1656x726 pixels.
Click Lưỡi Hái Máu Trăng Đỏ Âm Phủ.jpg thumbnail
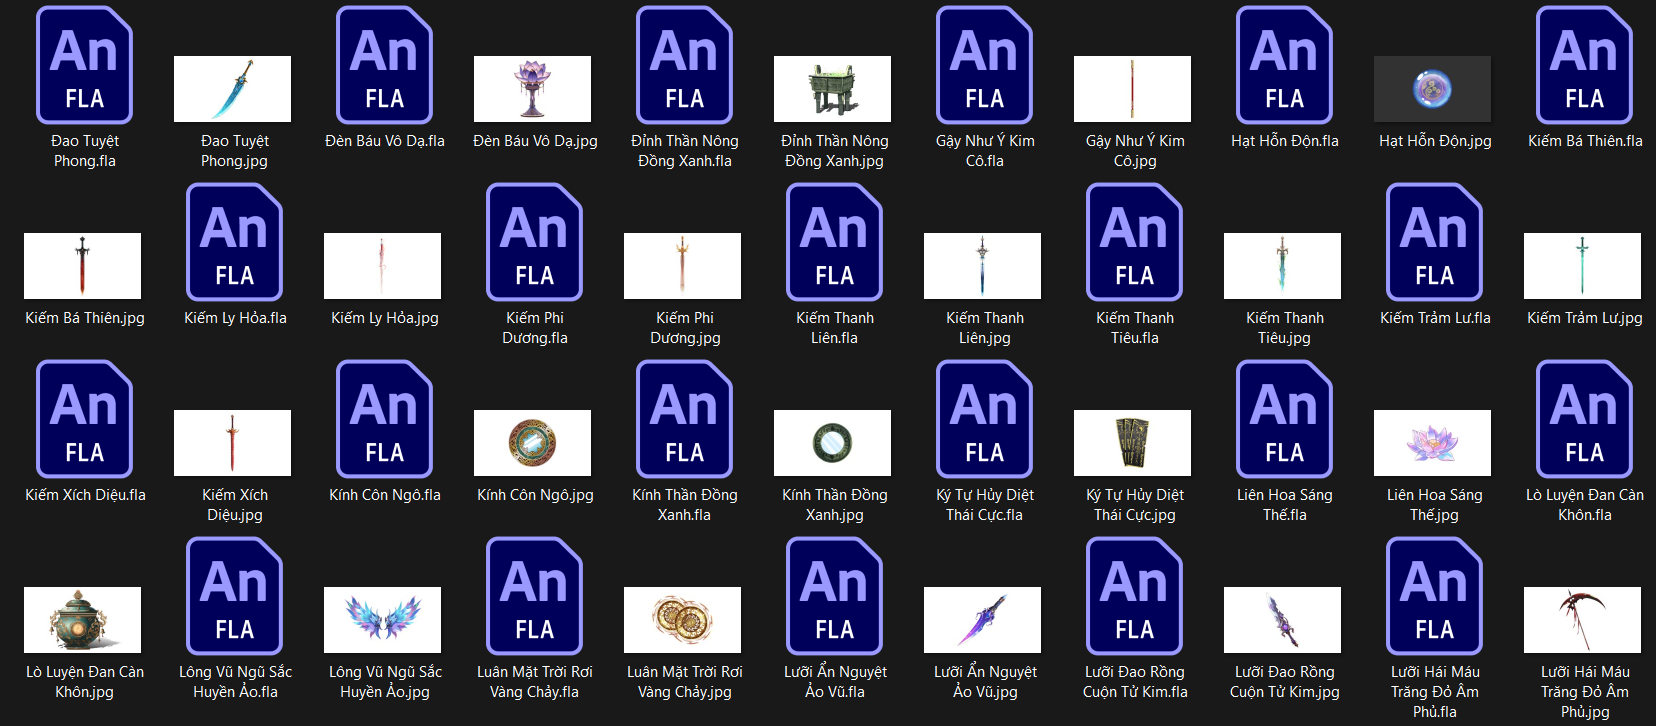point(1582,620)
